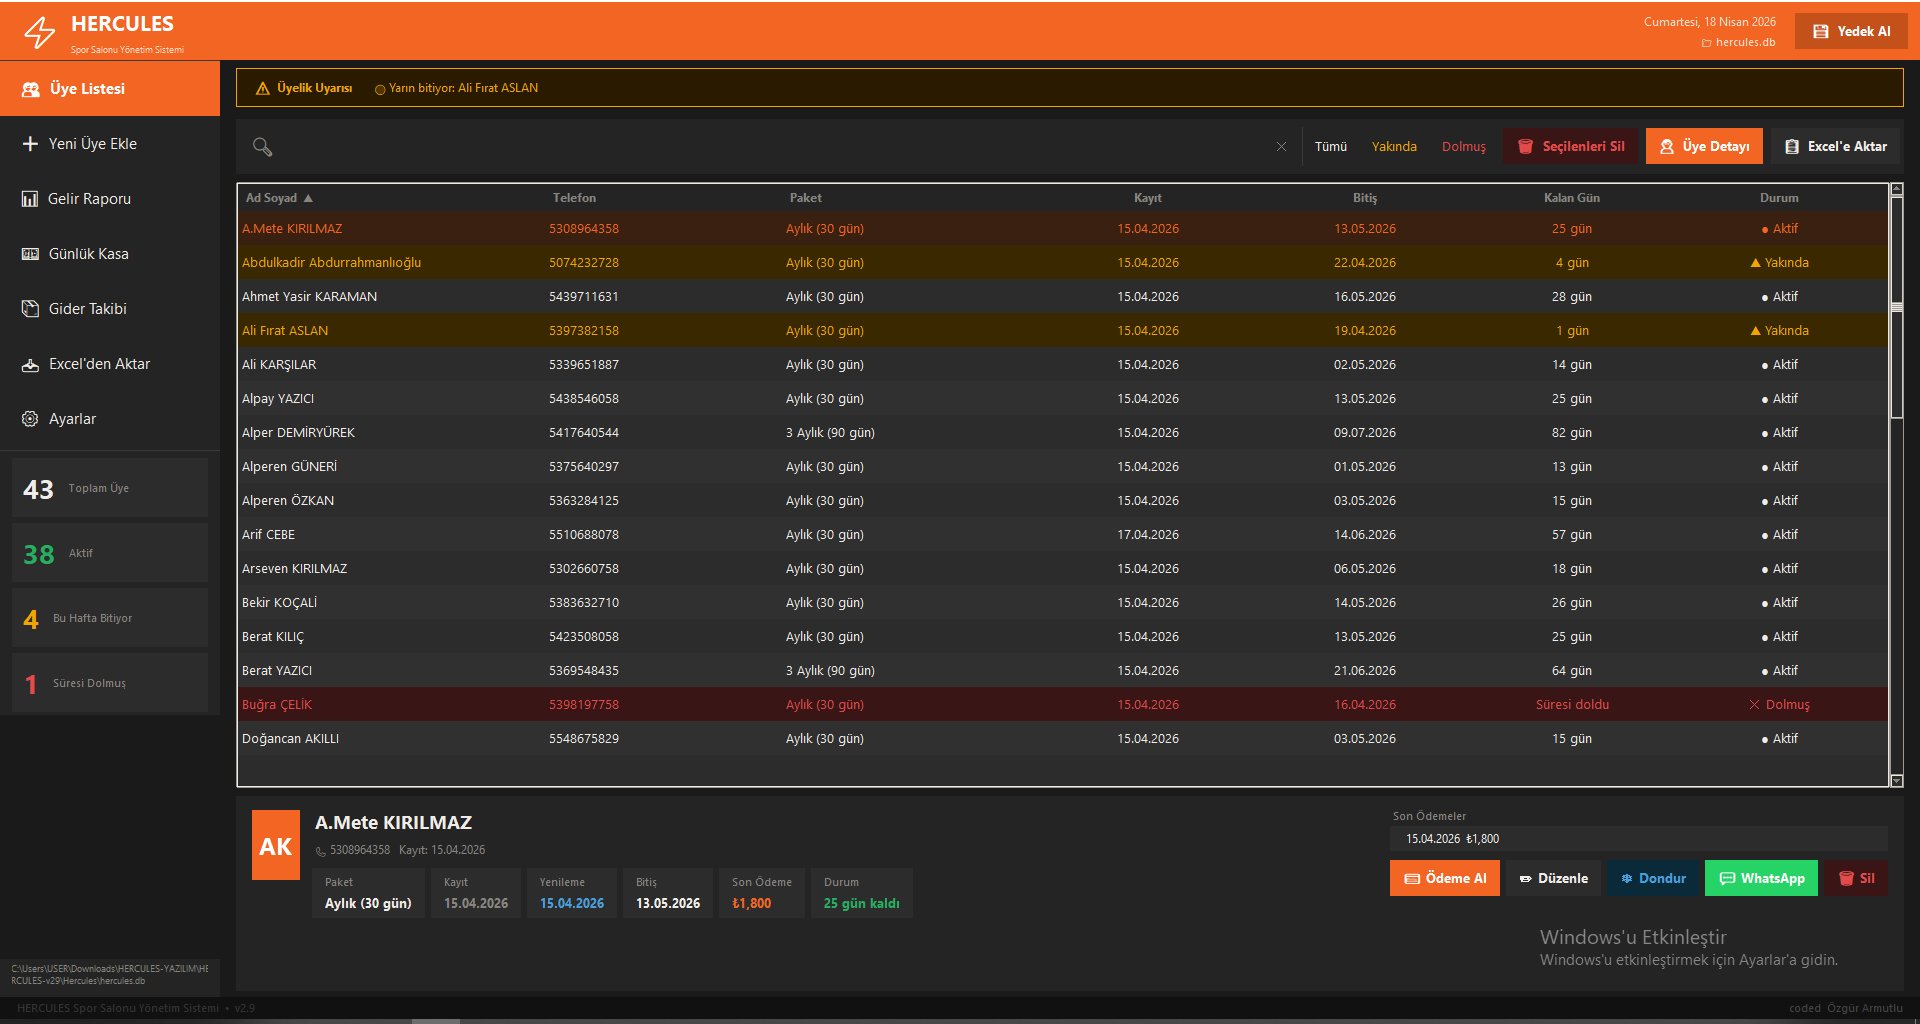Select the Buğra ÇELİK expired member row
This screenshot has height=1024, width=1920.
pyautogui.click(x=277, y=705)
